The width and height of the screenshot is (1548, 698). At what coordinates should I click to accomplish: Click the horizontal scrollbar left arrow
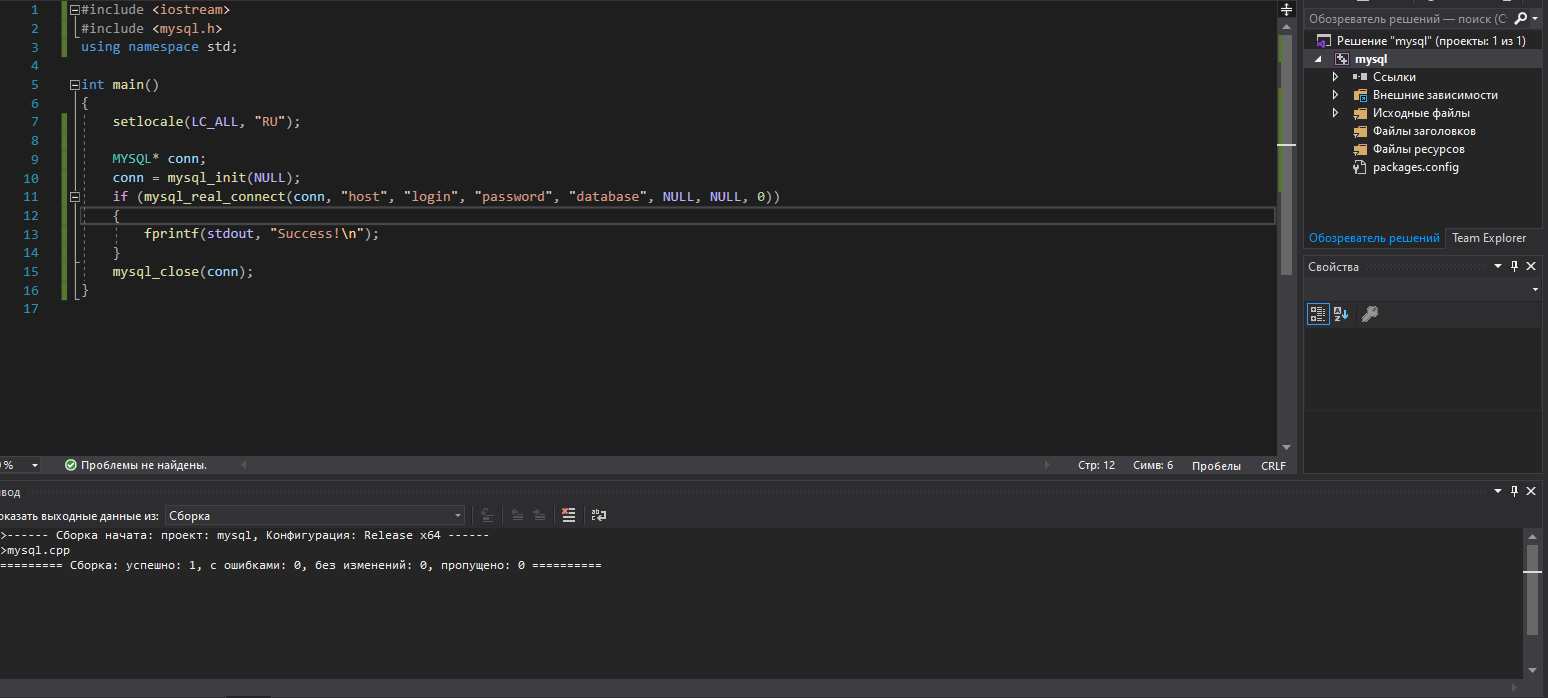click(x=243, y=465)
